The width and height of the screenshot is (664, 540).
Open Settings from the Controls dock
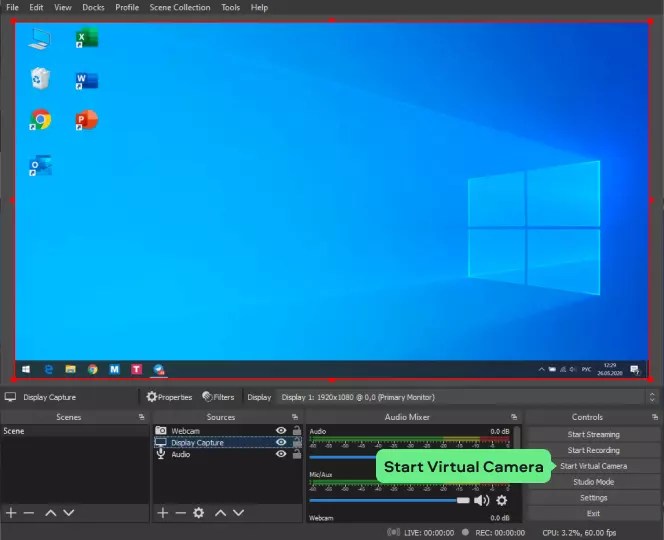pos(593,498)
